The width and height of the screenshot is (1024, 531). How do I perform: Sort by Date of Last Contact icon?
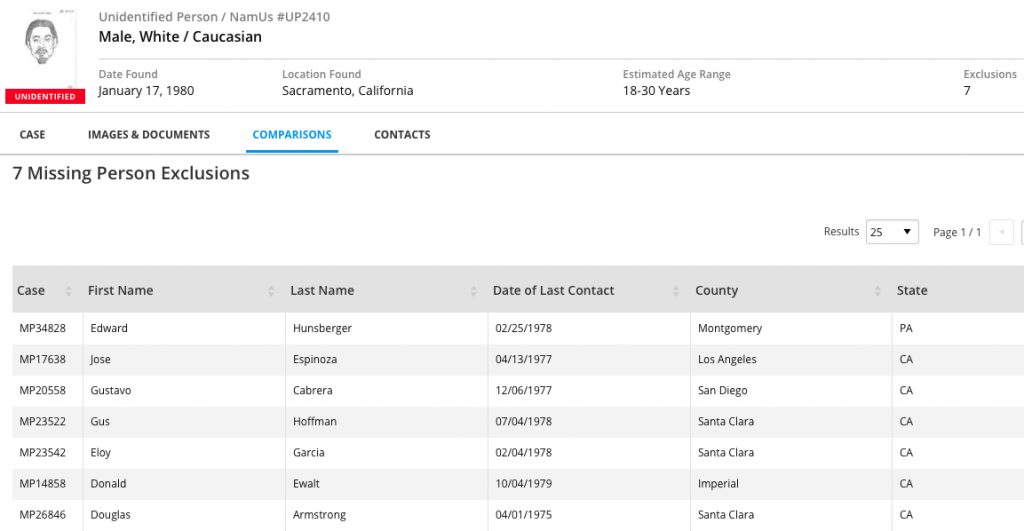click(x=676, y=291)
